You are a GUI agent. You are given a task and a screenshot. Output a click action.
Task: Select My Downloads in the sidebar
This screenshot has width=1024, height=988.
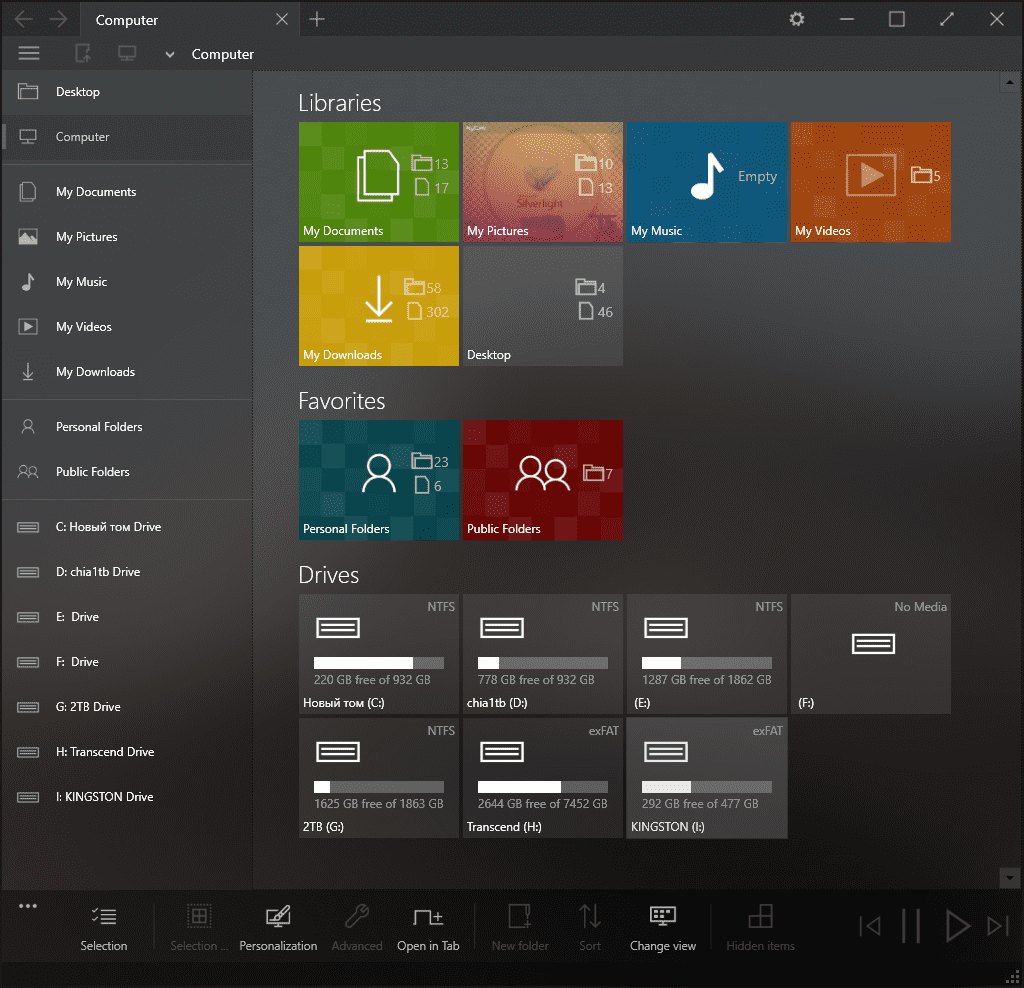(x=95, y=372)
